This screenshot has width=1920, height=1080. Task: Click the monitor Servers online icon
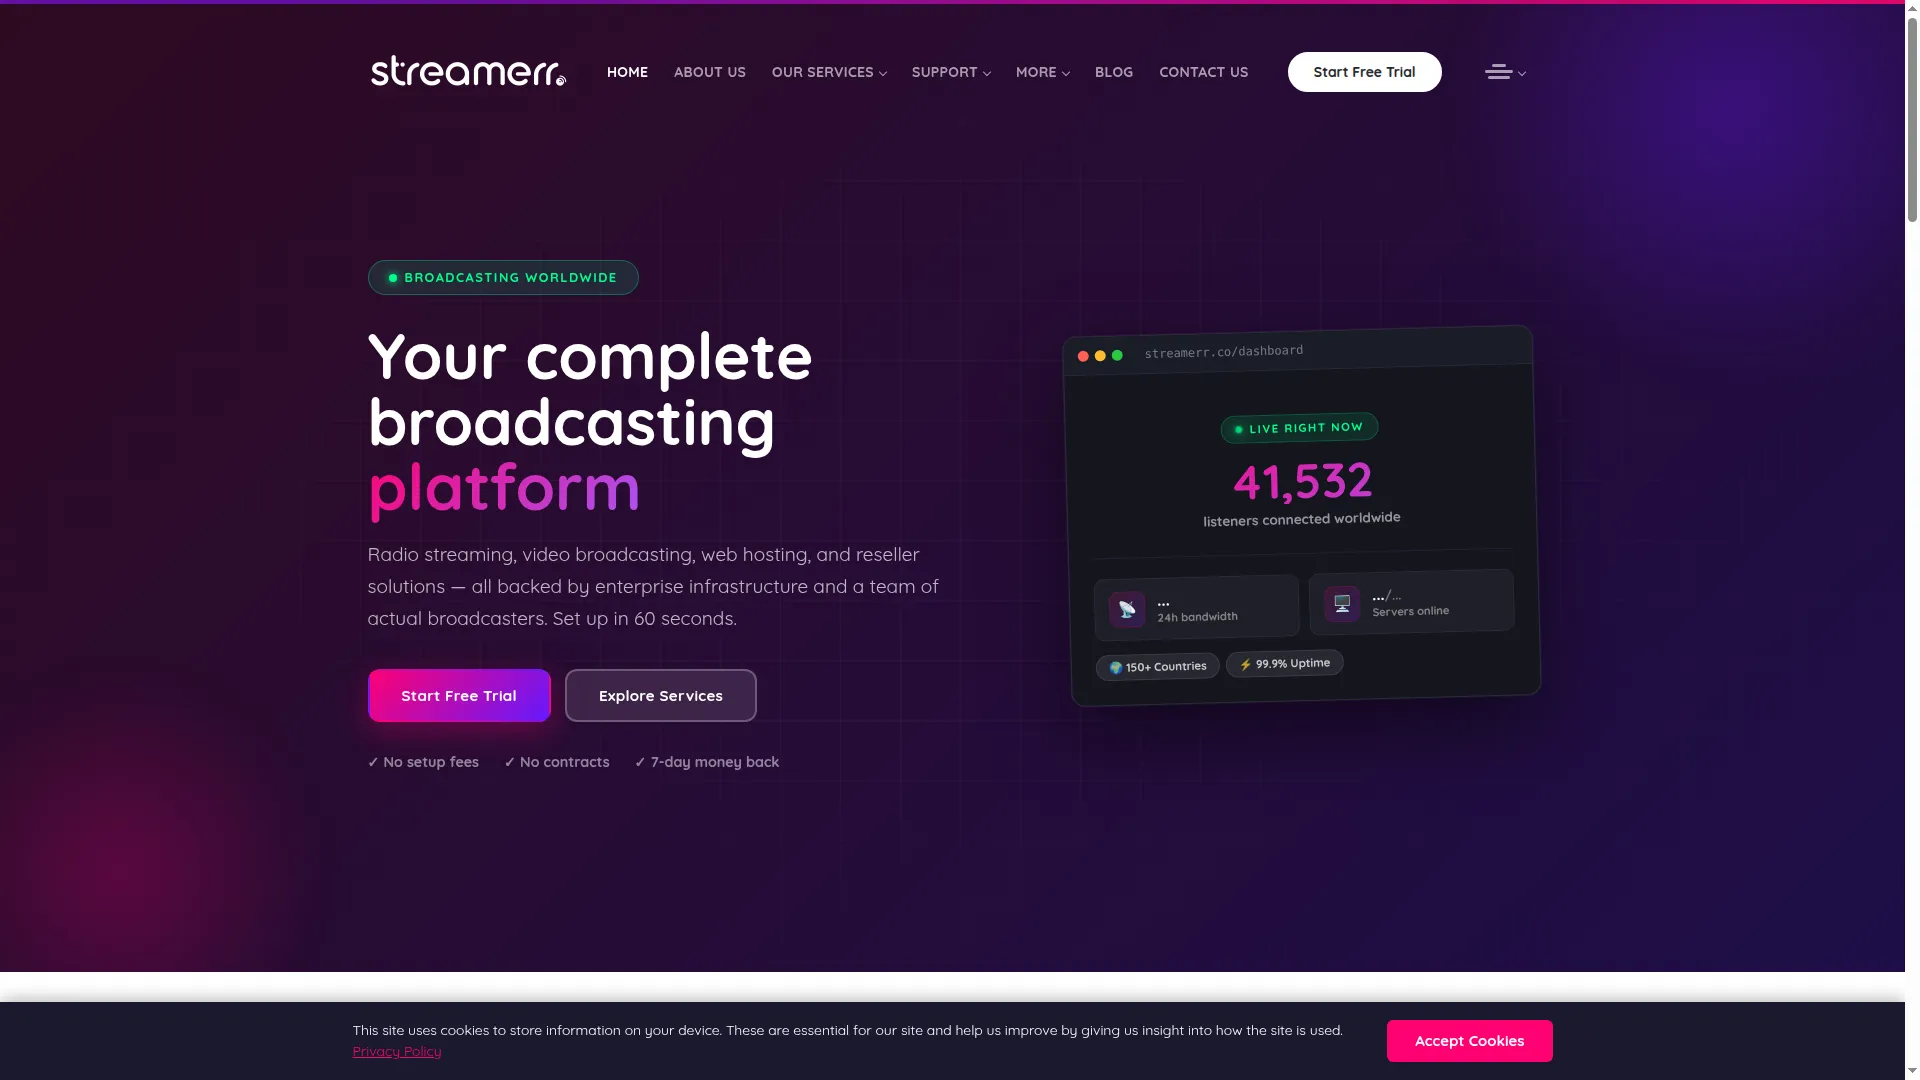point(1342,603)
